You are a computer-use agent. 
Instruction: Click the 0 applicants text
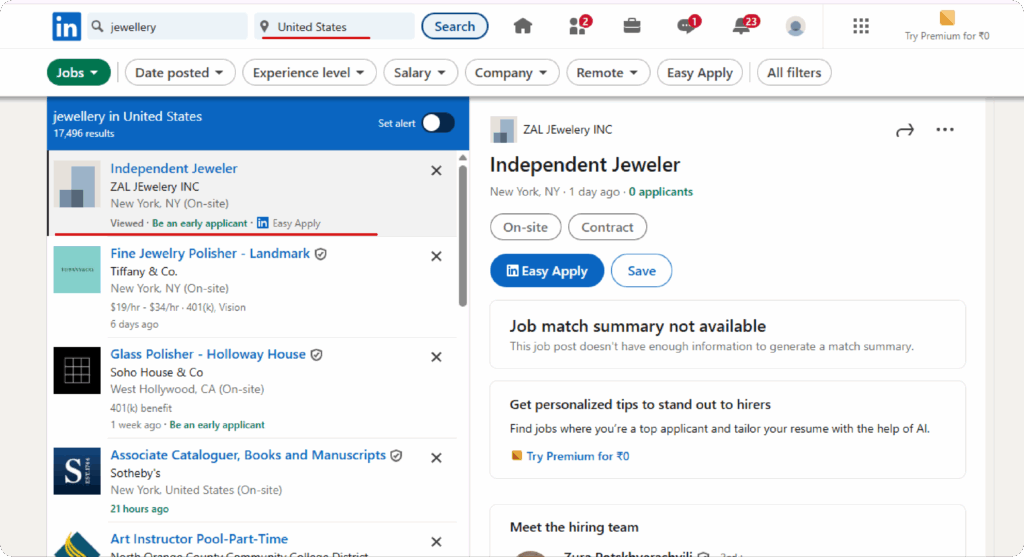pyautogui.click(x=661, y=192)
